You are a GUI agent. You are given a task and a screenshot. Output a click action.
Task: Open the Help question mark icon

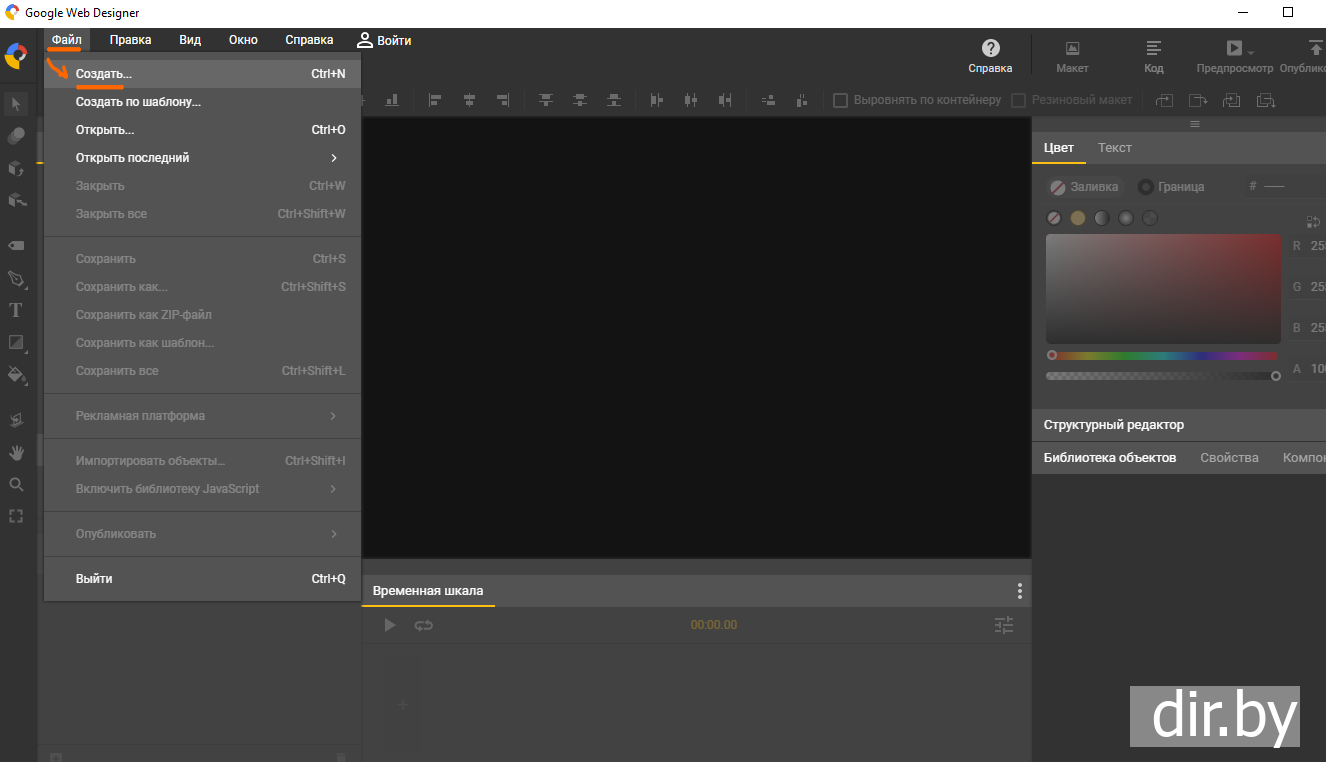(990, 49)
